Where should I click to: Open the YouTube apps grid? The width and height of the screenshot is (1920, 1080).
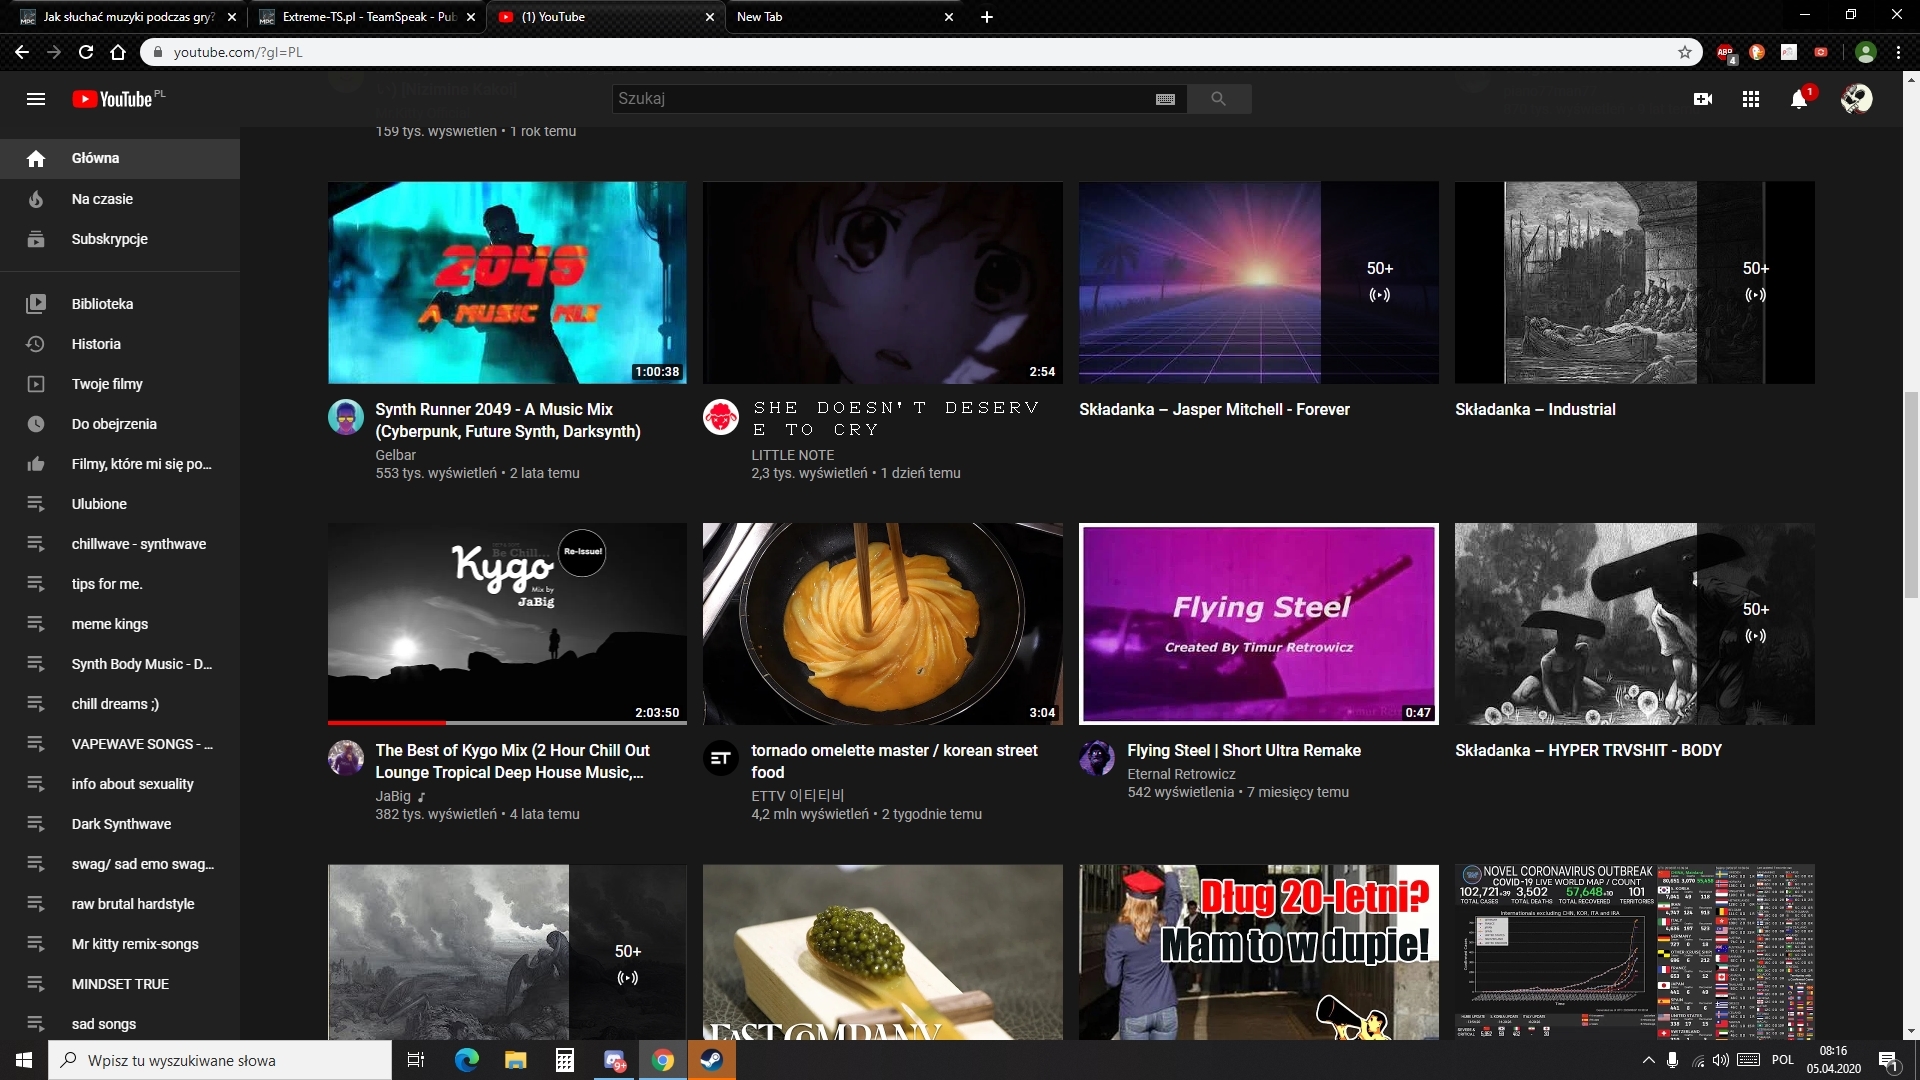point(1751,99)
